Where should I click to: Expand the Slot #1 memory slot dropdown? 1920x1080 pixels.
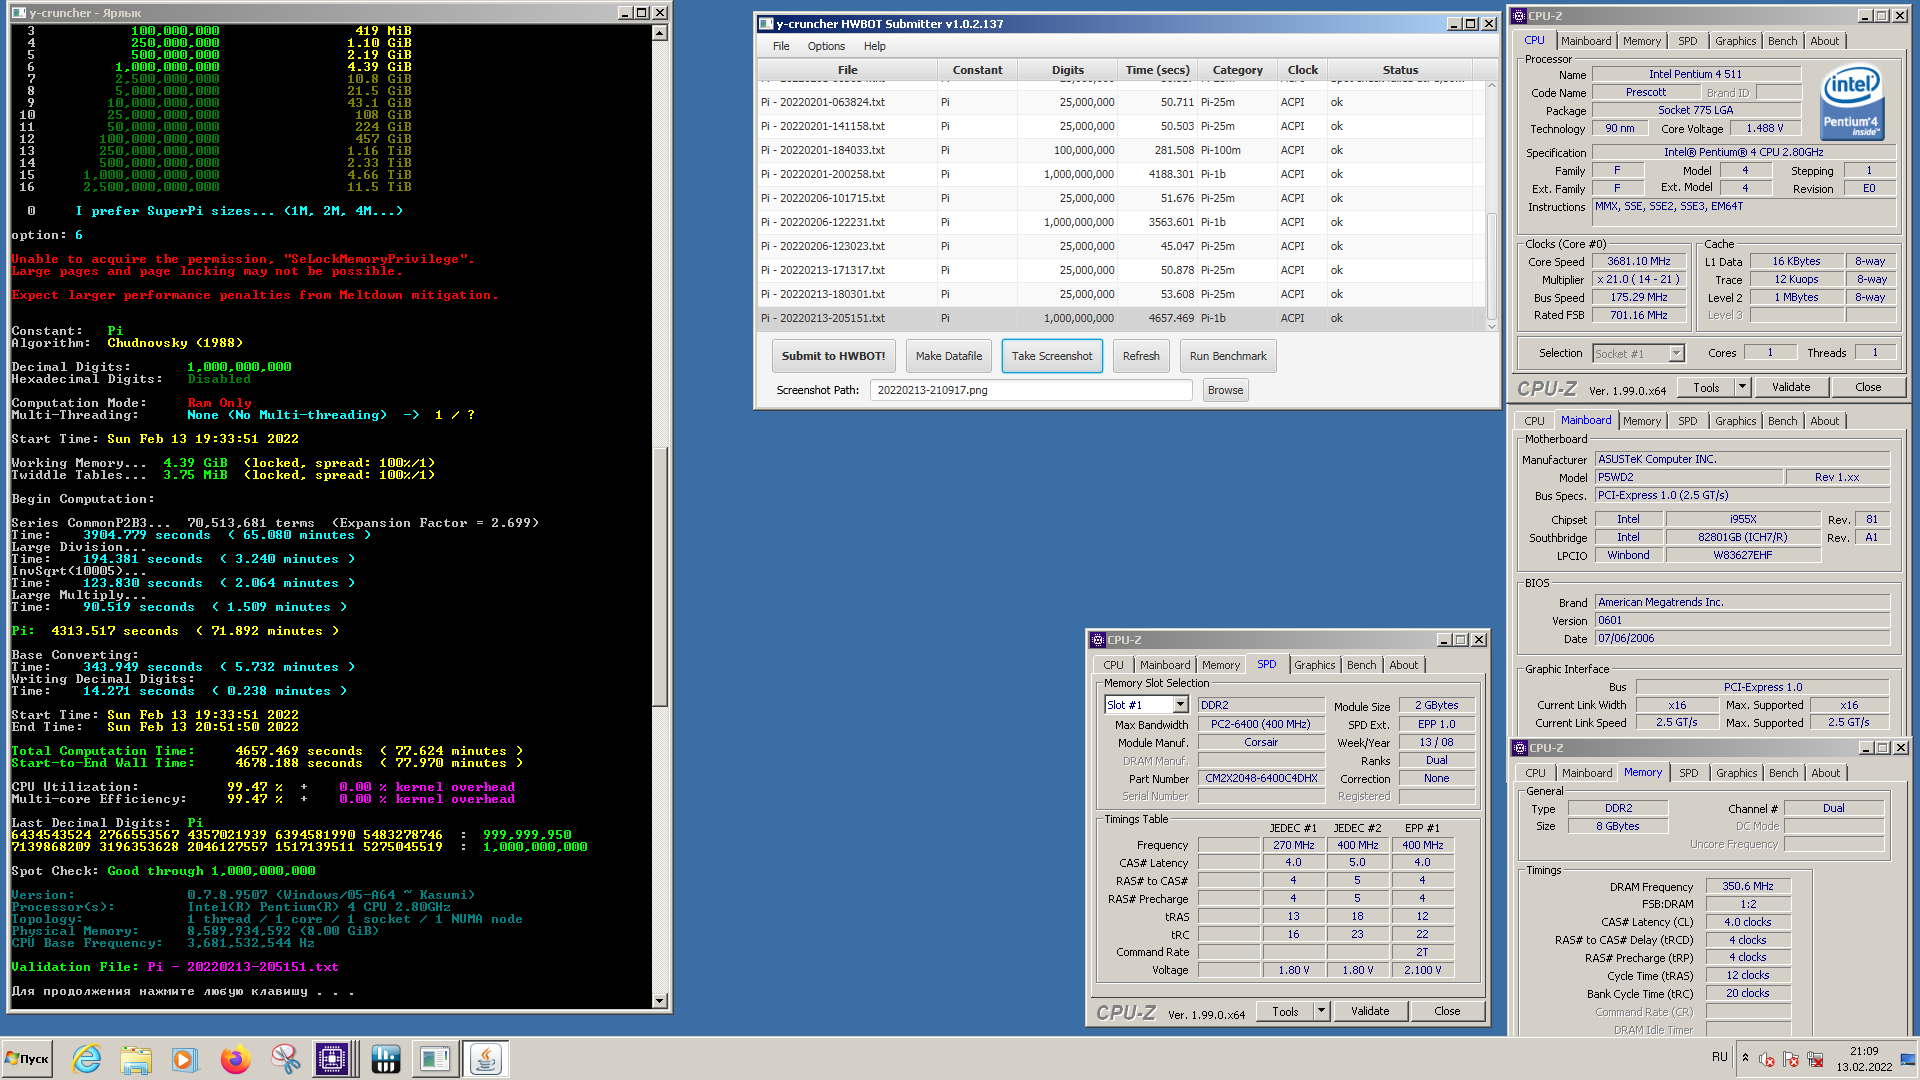[1180, 705]
